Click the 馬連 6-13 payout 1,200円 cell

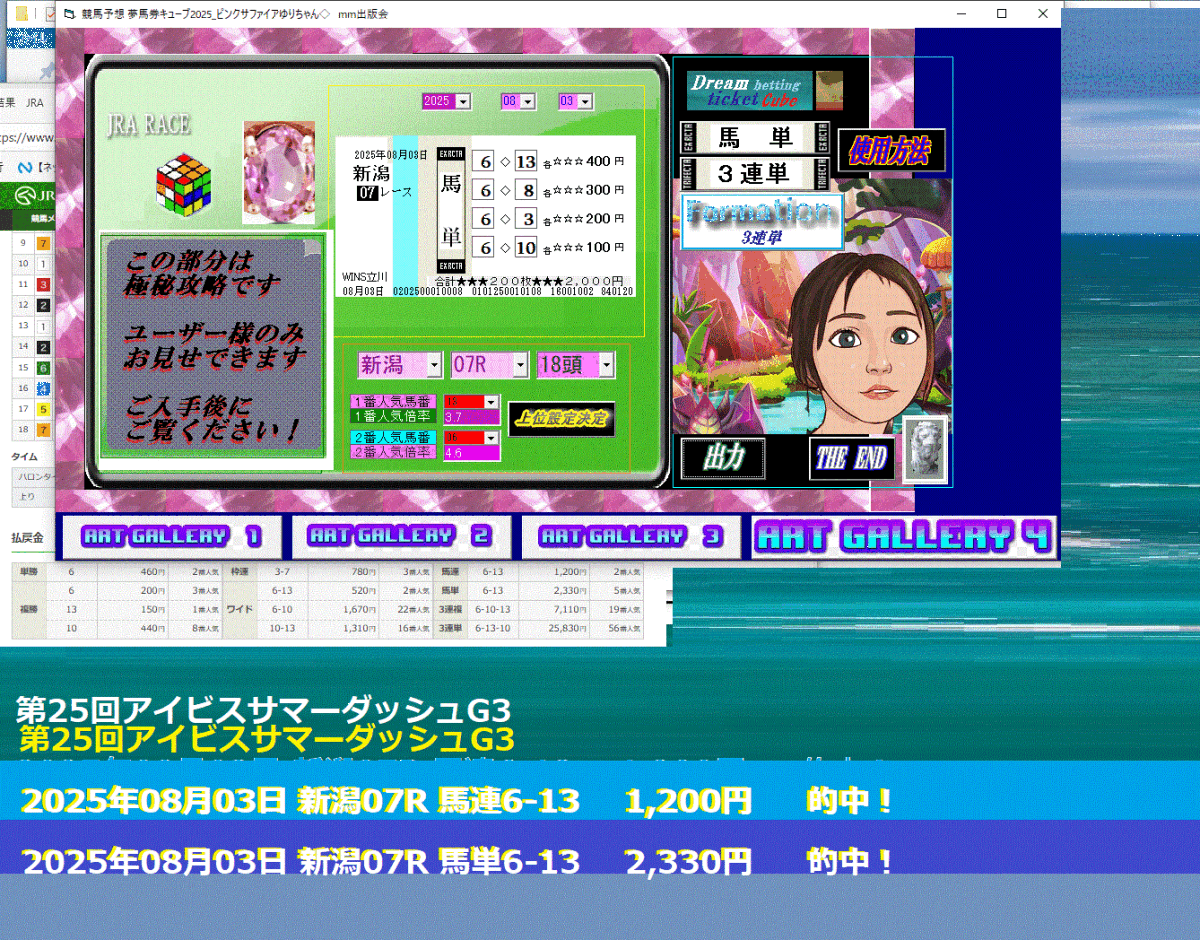coord(555,573)
